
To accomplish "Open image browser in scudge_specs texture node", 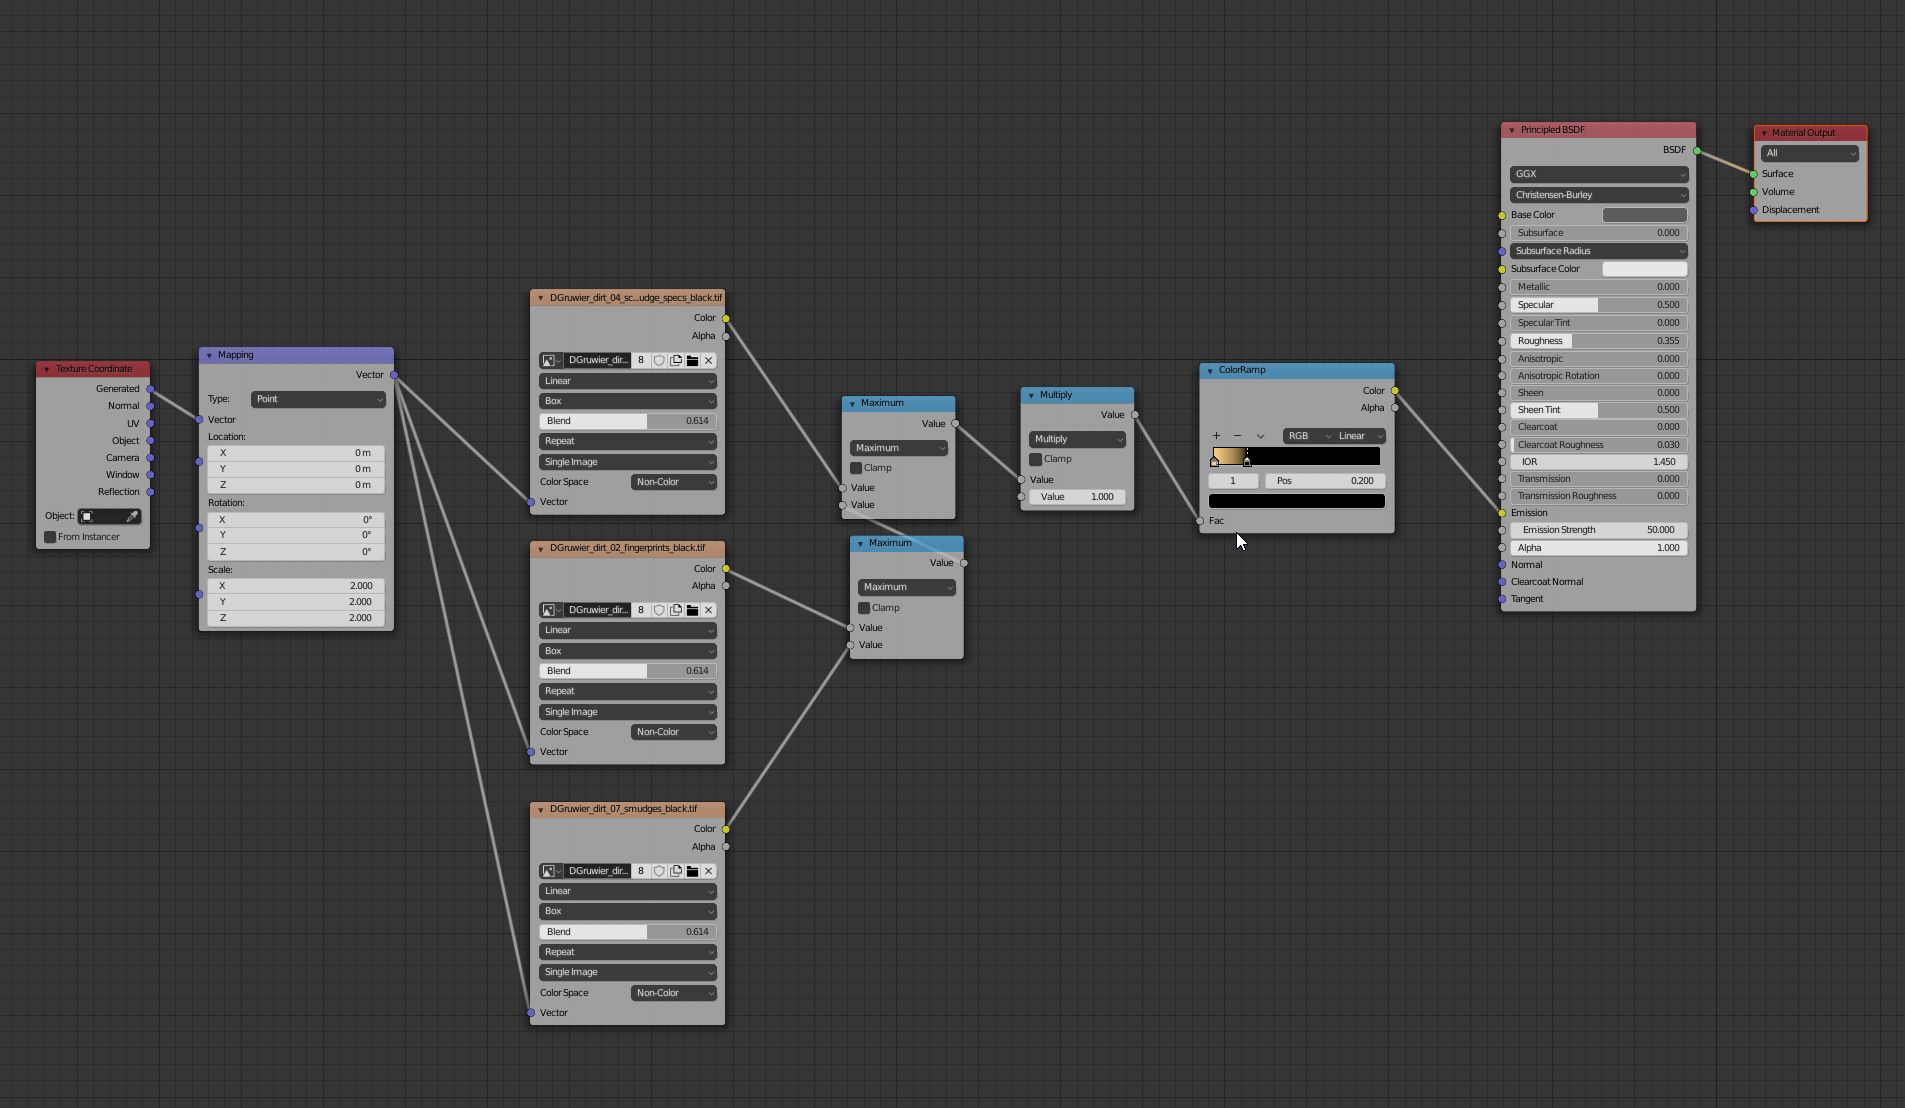I will 551,360.
